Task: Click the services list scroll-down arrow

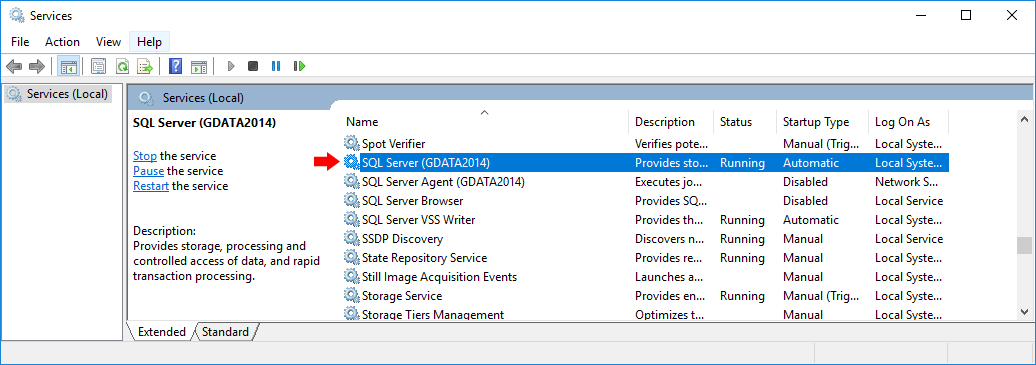Action: (x=1024, y=311)
